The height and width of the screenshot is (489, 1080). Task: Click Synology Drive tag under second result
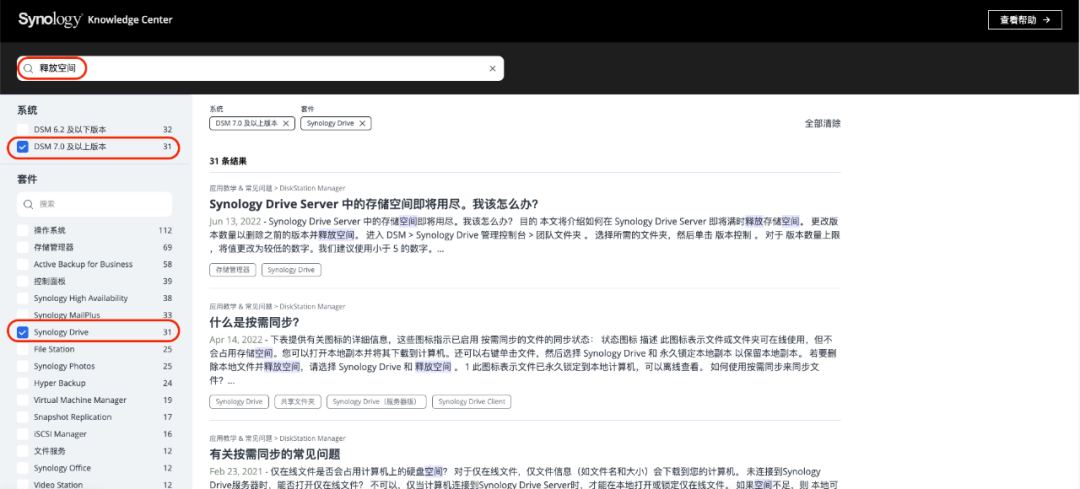[x=239, y=402]
